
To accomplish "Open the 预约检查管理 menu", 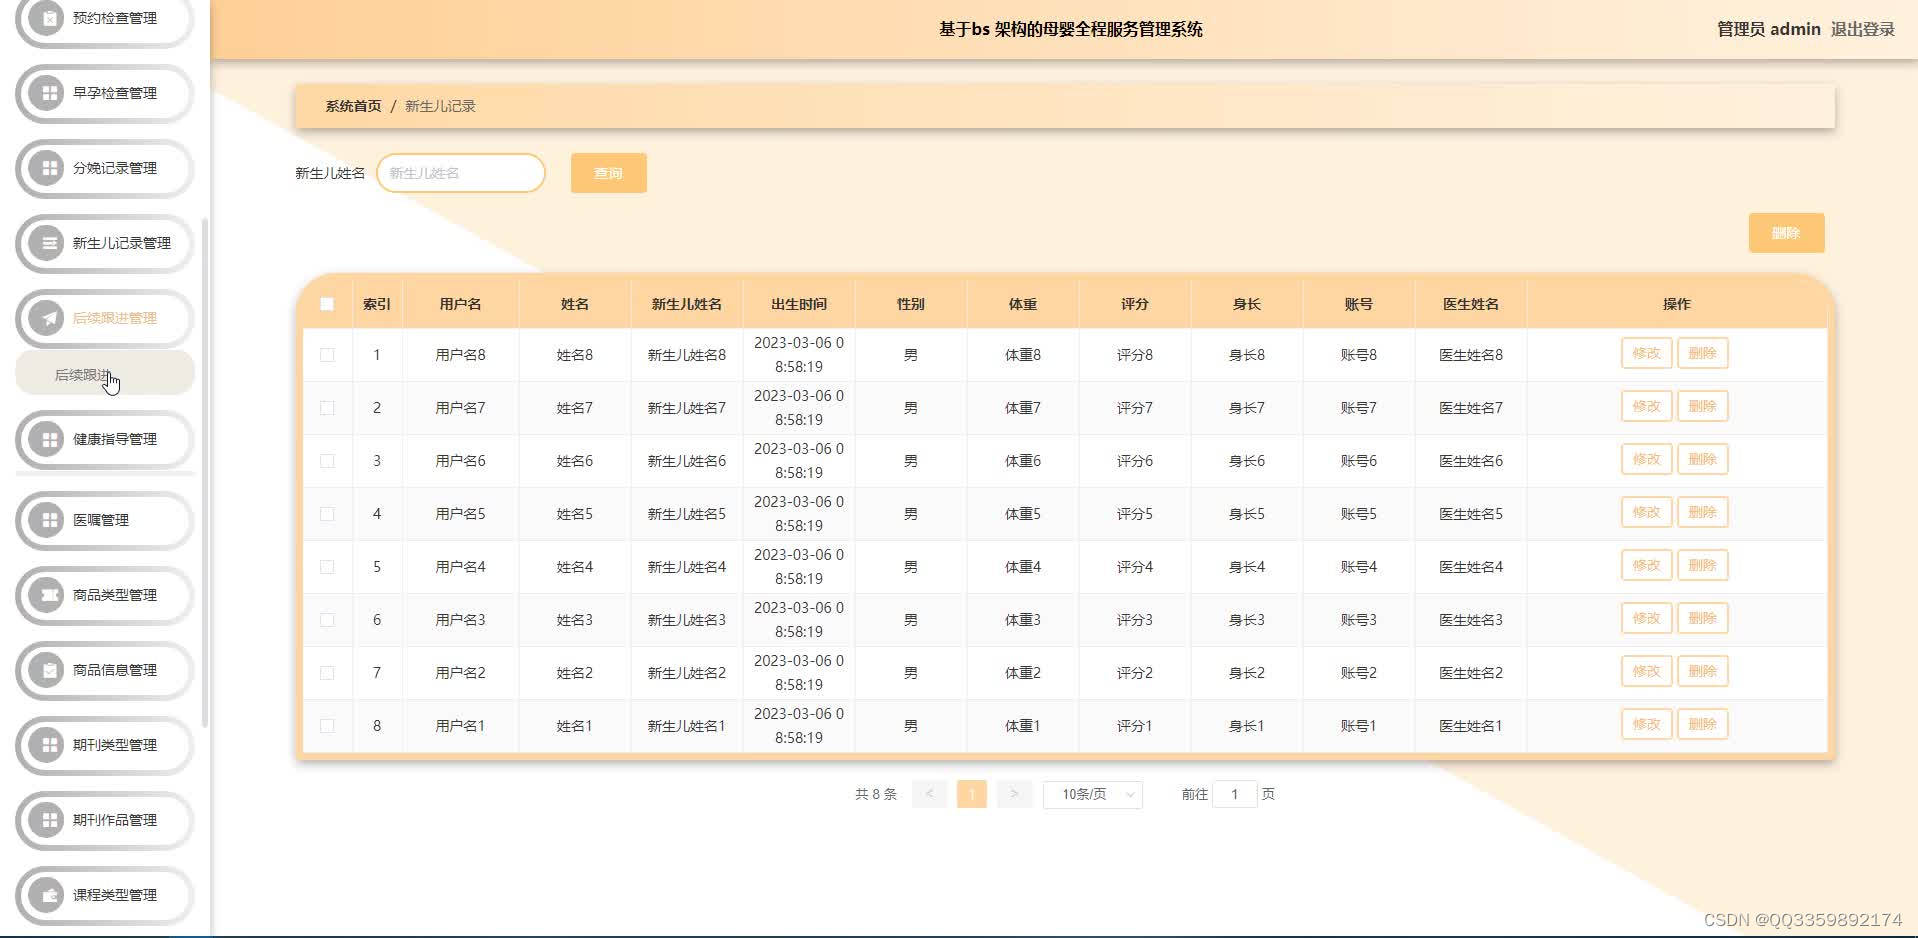I will tap(104, 18).
